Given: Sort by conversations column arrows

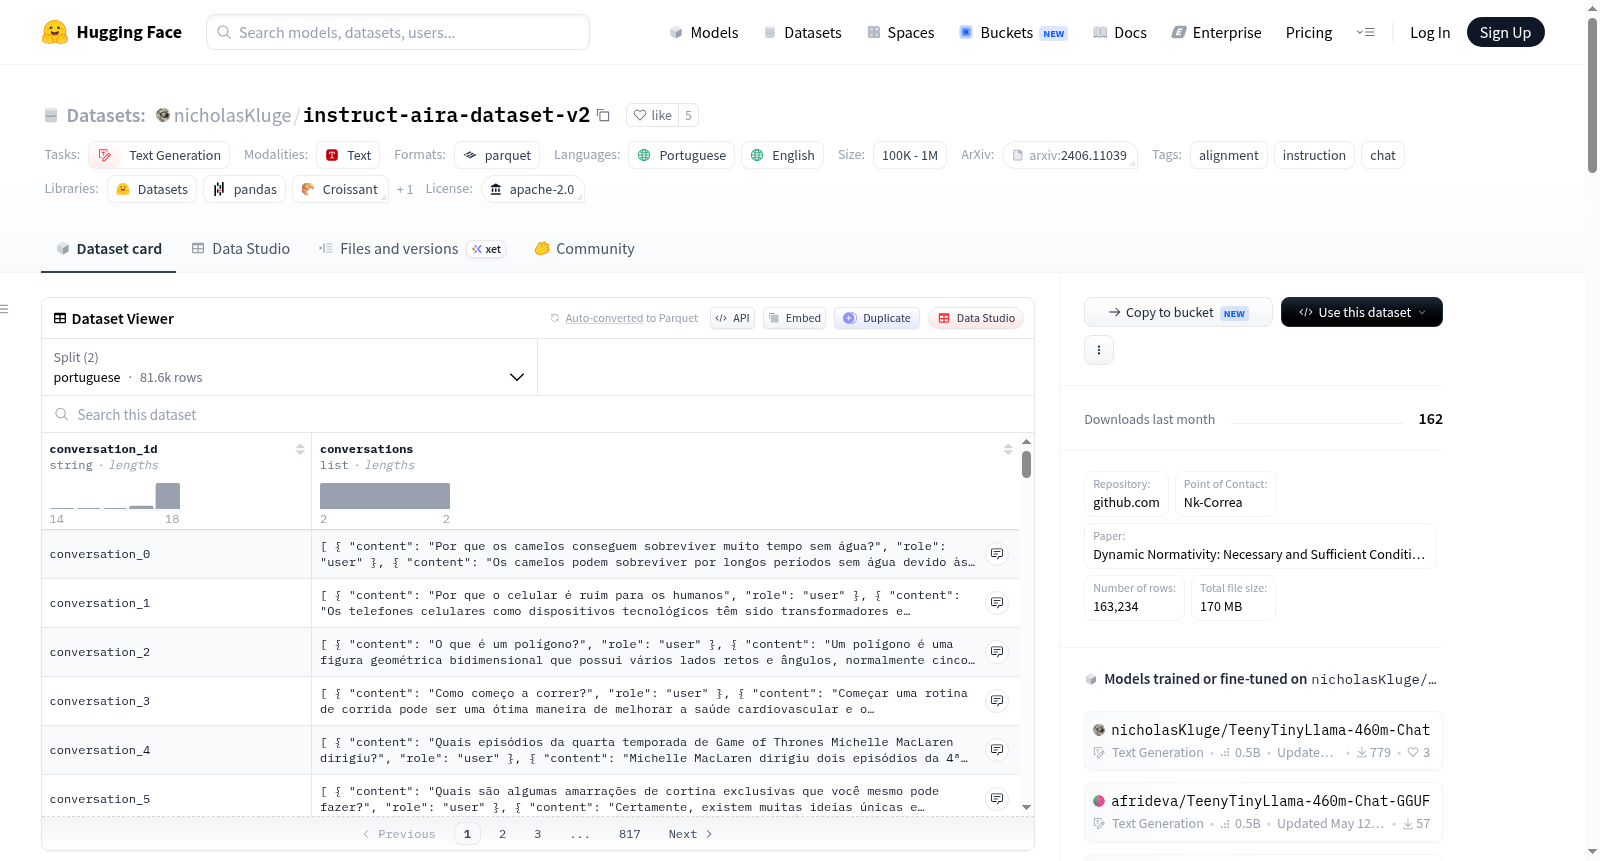Looking at the screenshot, I should 1008,449.
